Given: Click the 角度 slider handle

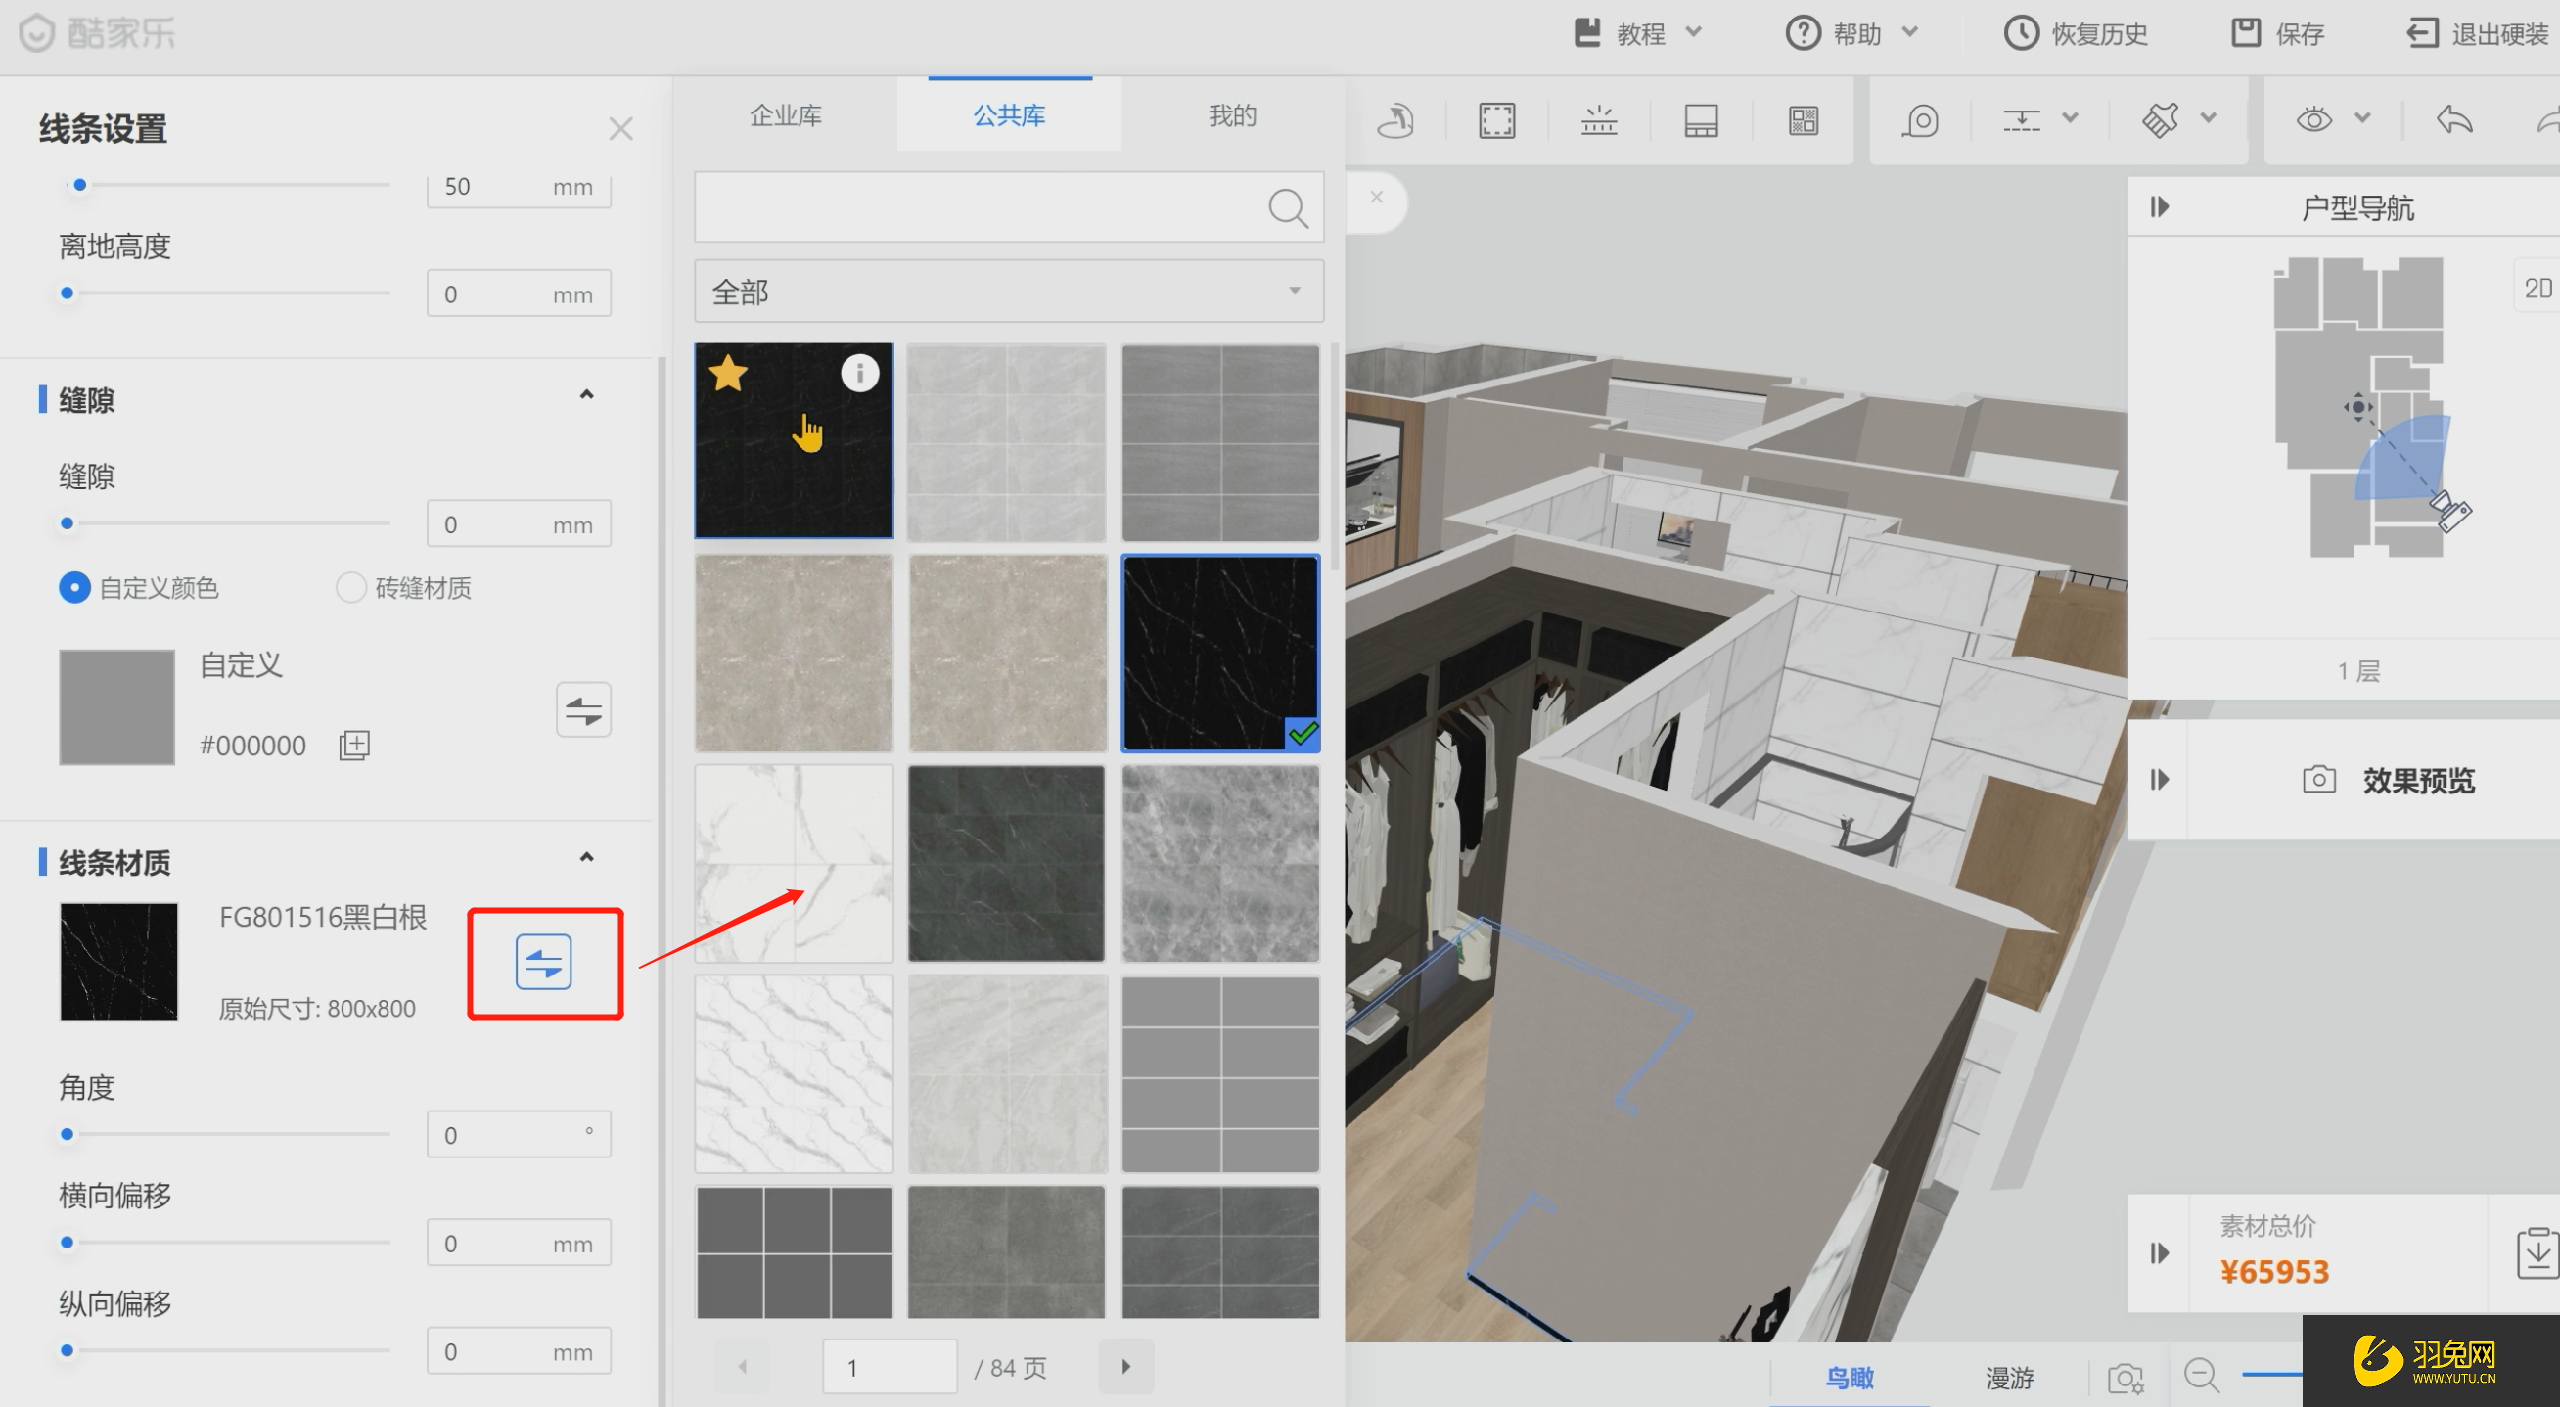Looking at the screenshot, I should click(67, 1134).
